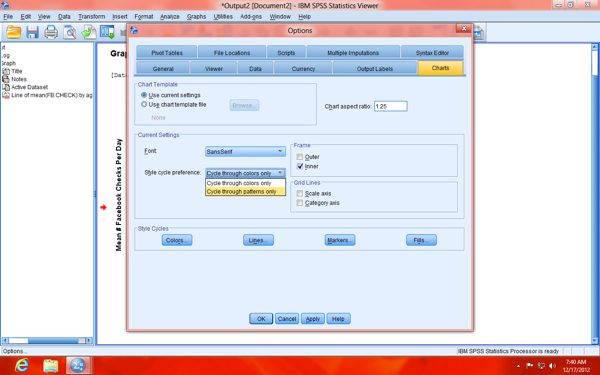This screenshot has width=600, height=375.
Task: Switch to the Multiple Imputations tab
Action: point(353,52)
